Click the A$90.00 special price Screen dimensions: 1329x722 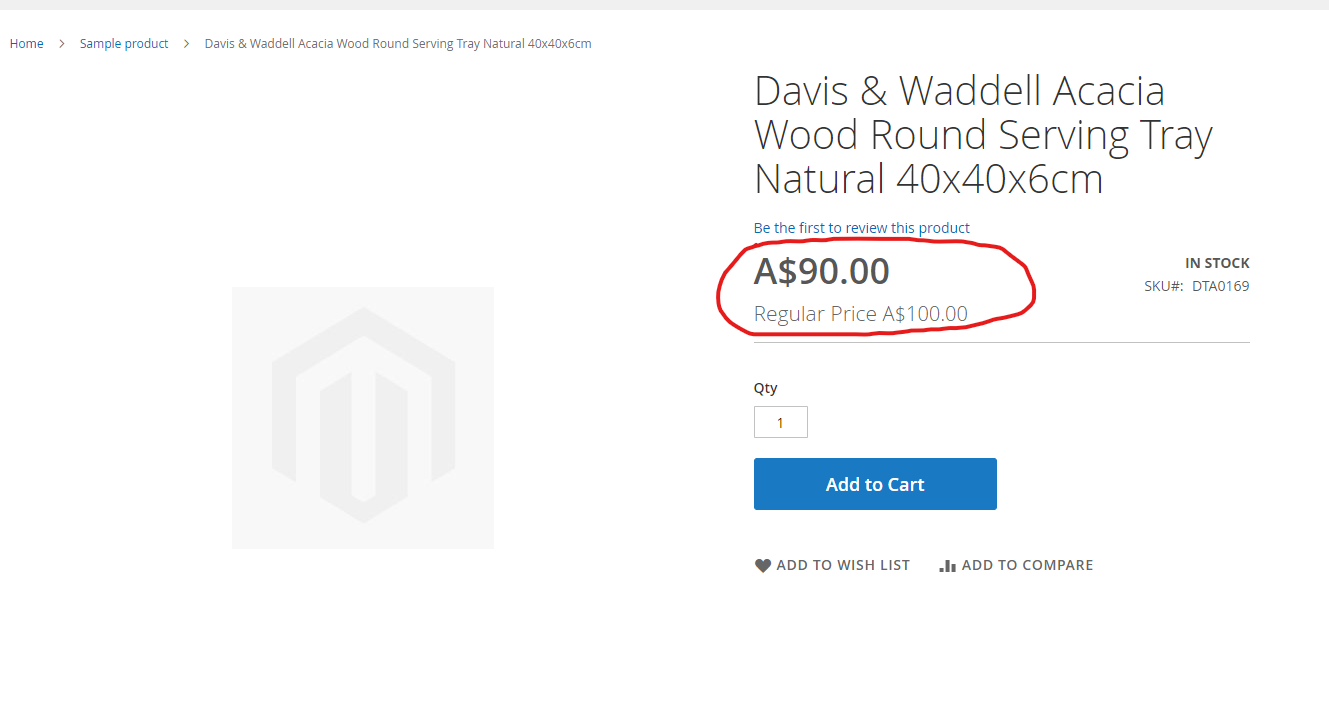pyautogui.click(x=822, y=271)
